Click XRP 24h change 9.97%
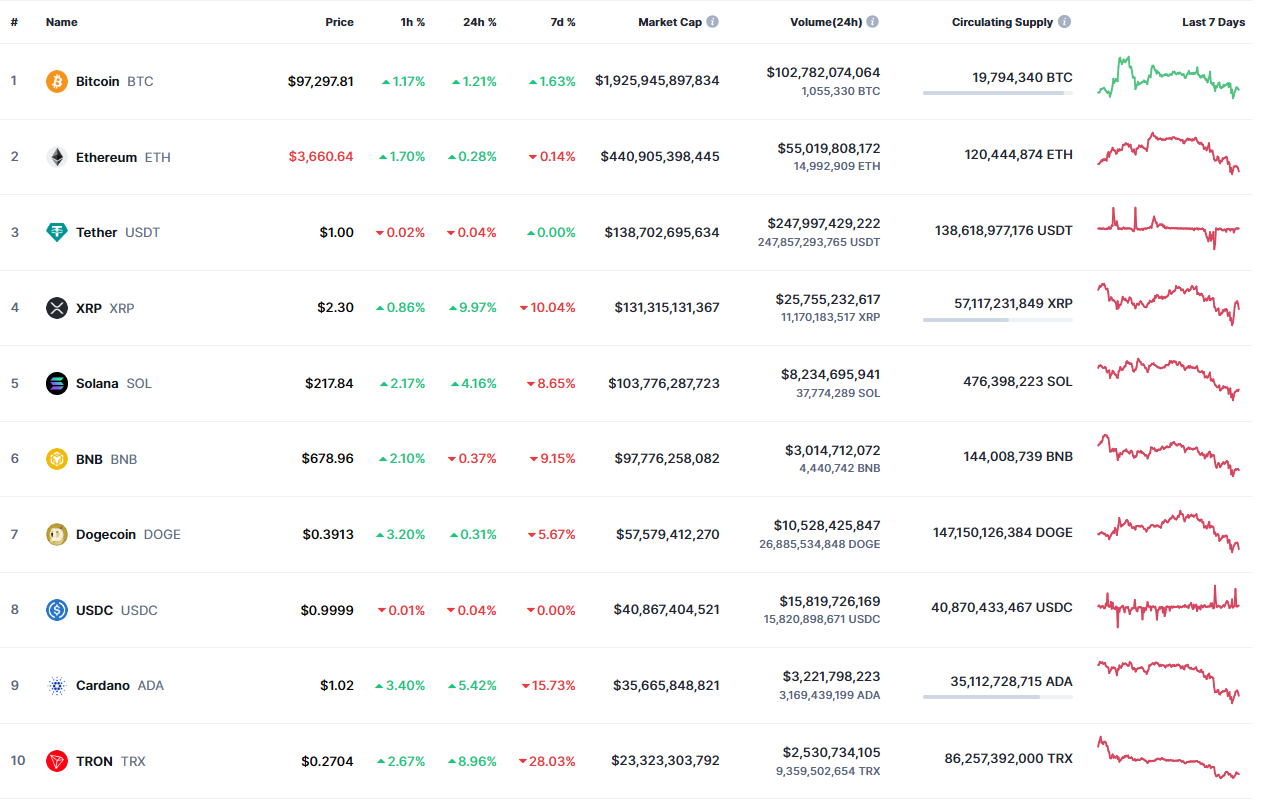Screen dimensions: 1274x806 [x=472, y=308]
